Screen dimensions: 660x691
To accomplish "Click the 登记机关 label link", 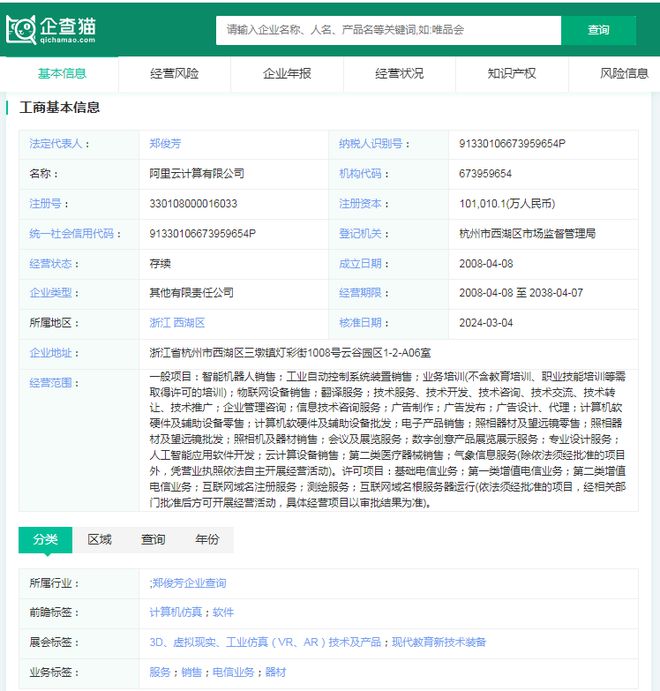I will pyautogui.click(x=360, y=234).
